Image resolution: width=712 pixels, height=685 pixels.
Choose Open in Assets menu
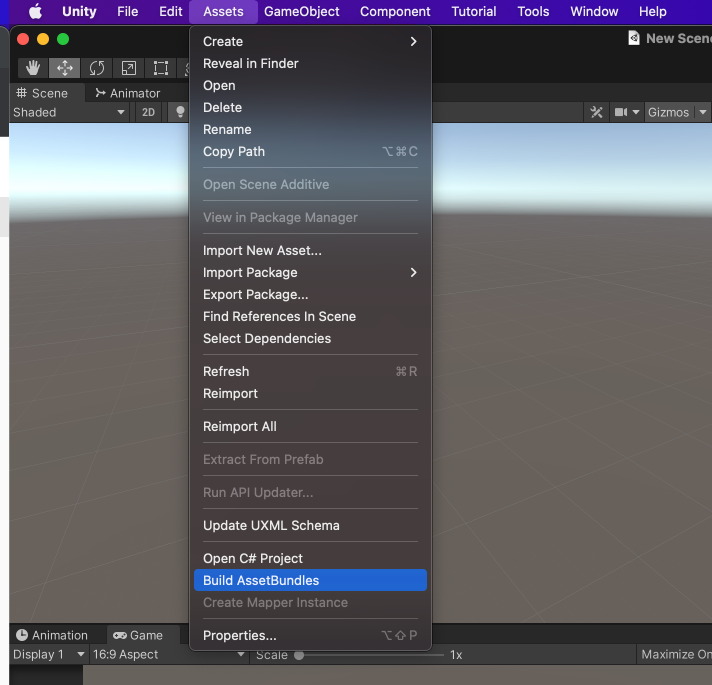click(x=310, y=85)
